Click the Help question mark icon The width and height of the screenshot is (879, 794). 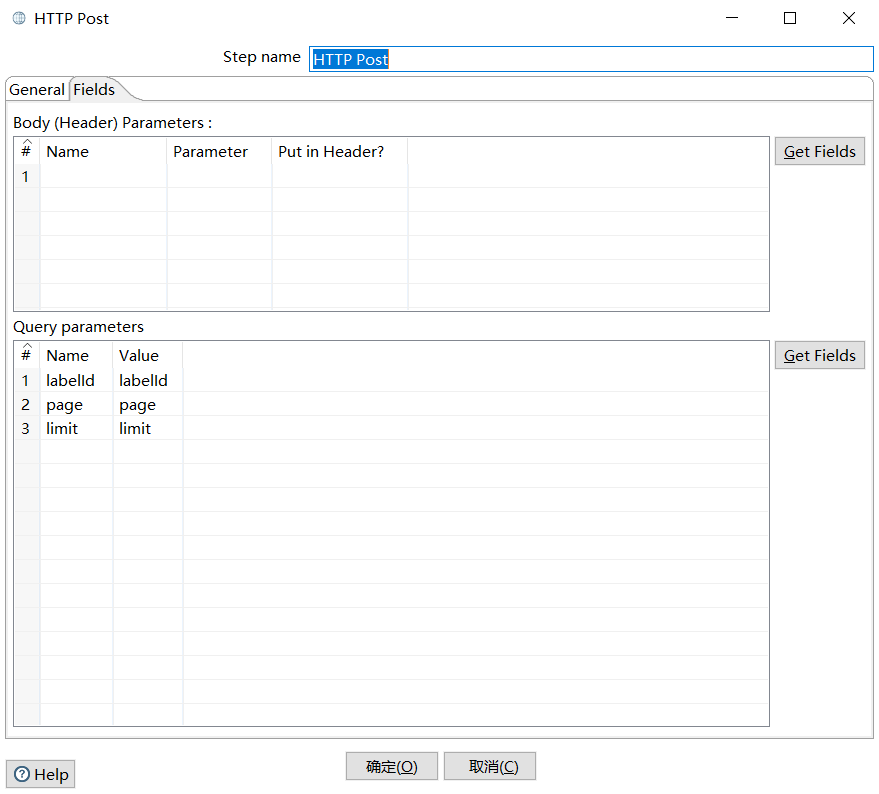[22, 774]
